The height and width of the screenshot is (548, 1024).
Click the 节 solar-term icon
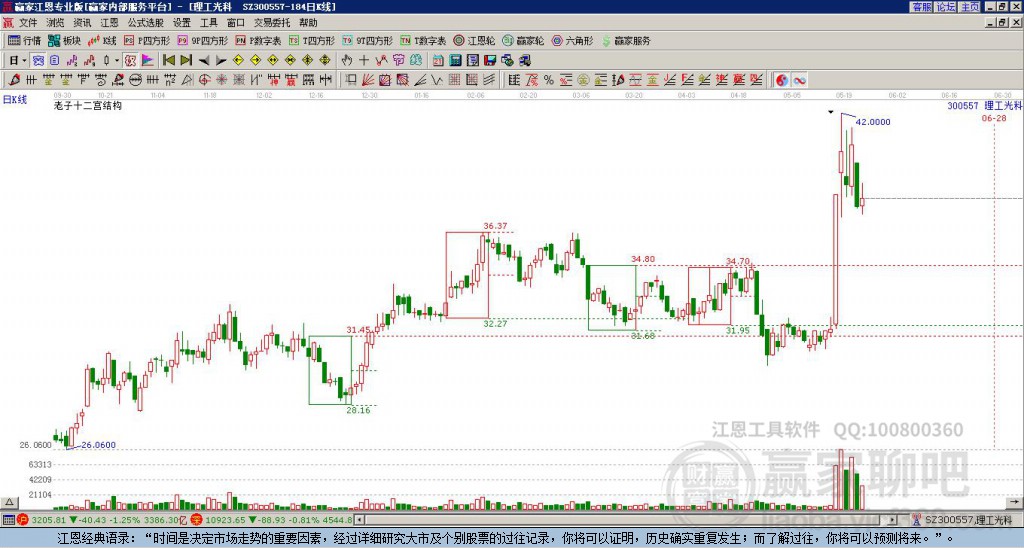click(x=398, y=61)
